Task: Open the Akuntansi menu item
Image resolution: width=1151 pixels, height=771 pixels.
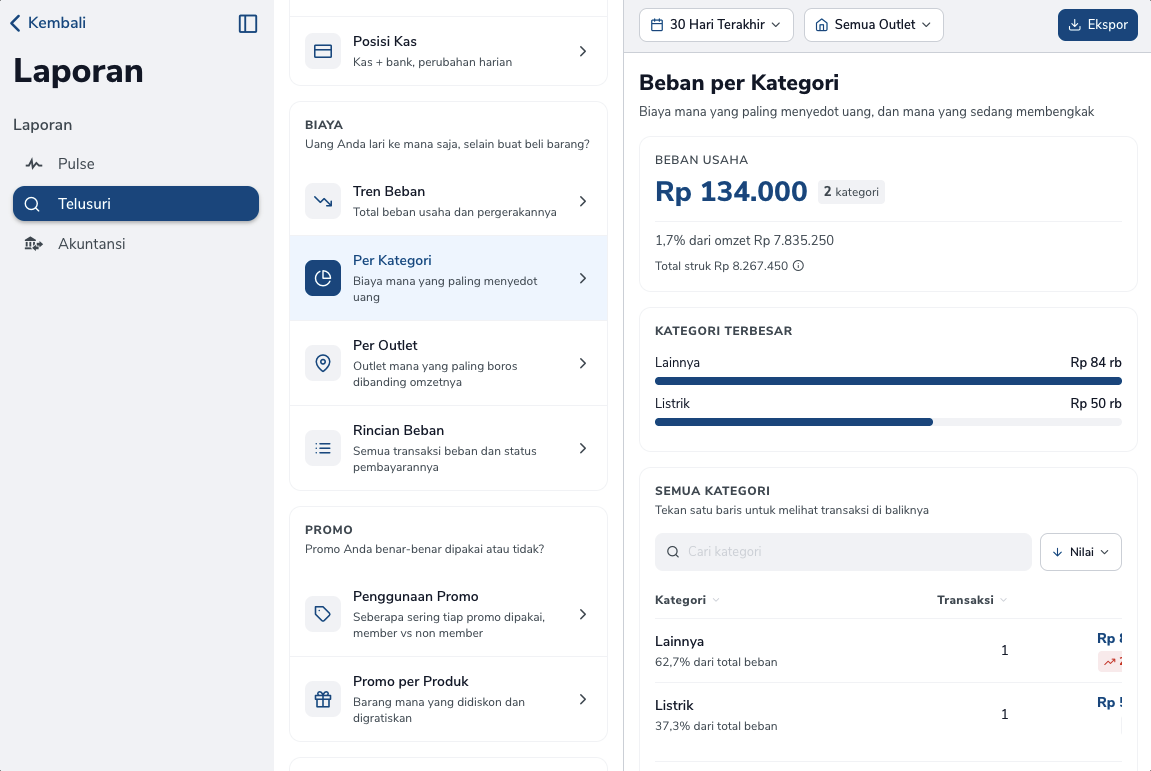Action: pyautogui.click(x=136, y=244)
